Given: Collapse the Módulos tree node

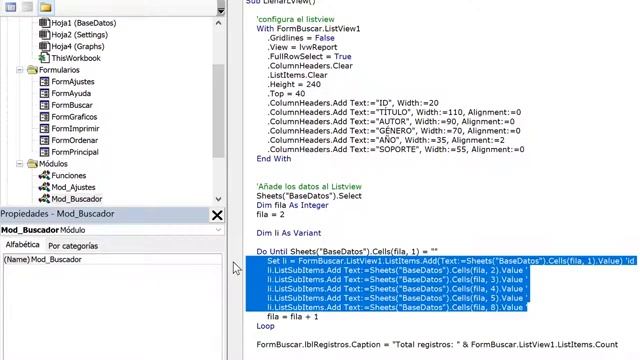Looking at the screenshot, I should tap(20, 164).
